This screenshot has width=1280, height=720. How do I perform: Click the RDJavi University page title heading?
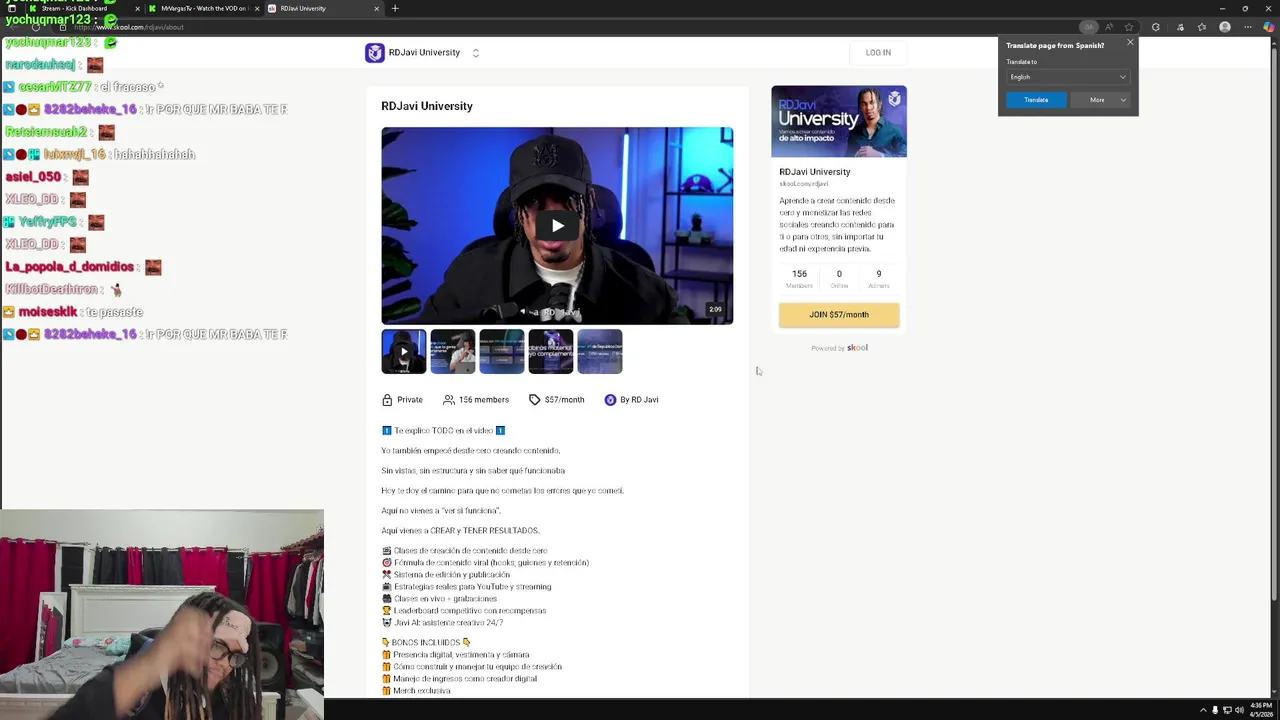(x=427, y=106)
